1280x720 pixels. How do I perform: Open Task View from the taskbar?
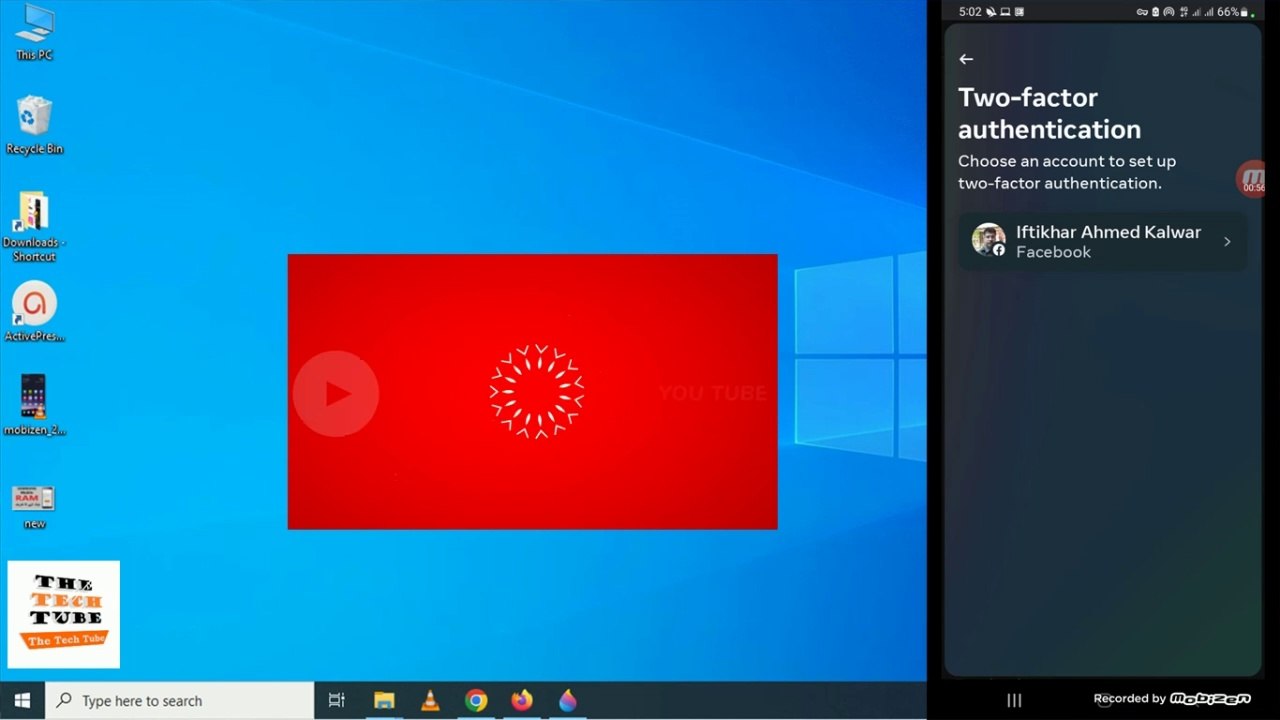[337, 701]
